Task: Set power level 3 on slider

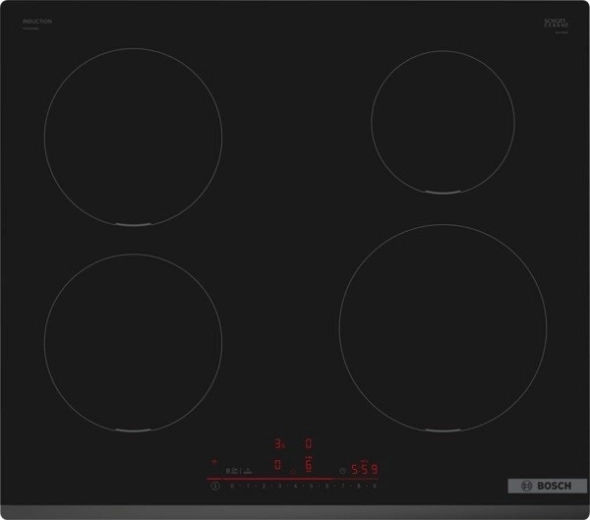Action: coord(280,486)
